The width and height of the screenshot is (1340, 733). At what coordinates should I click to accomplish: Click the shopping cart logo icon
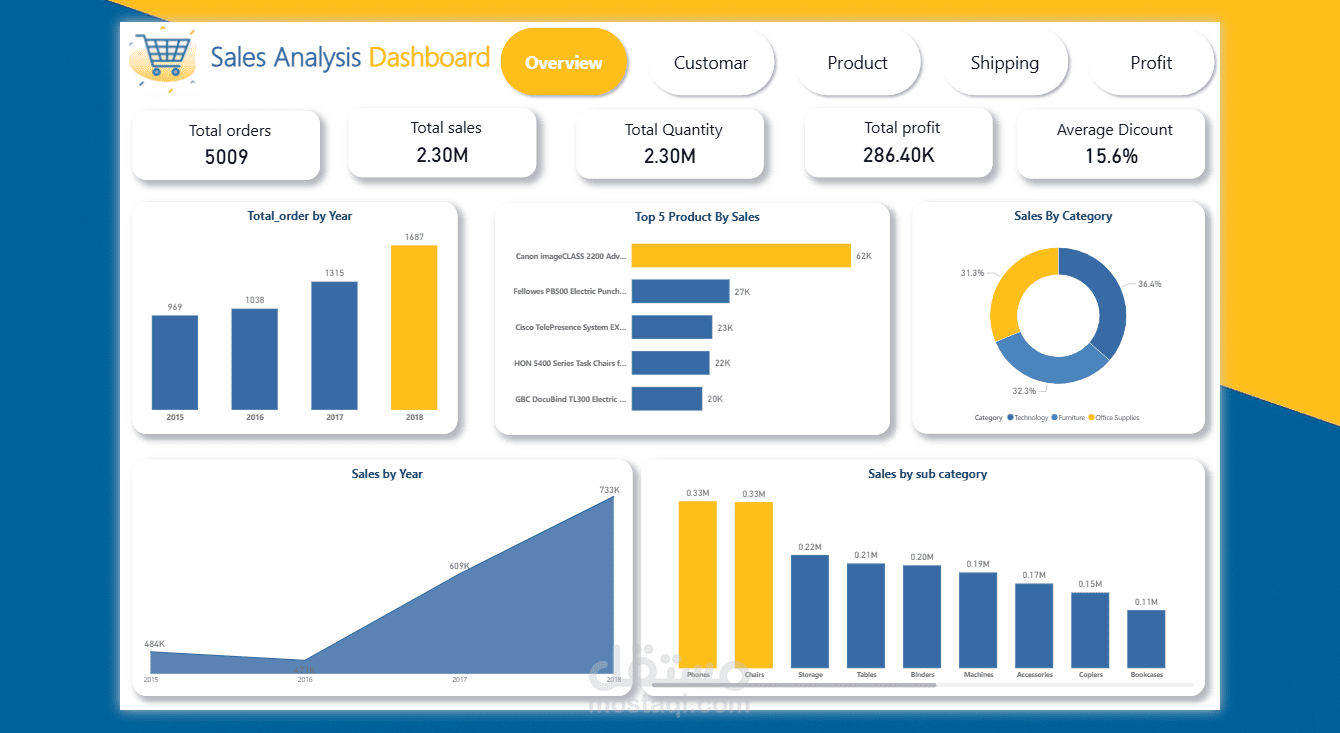(163, 58)
